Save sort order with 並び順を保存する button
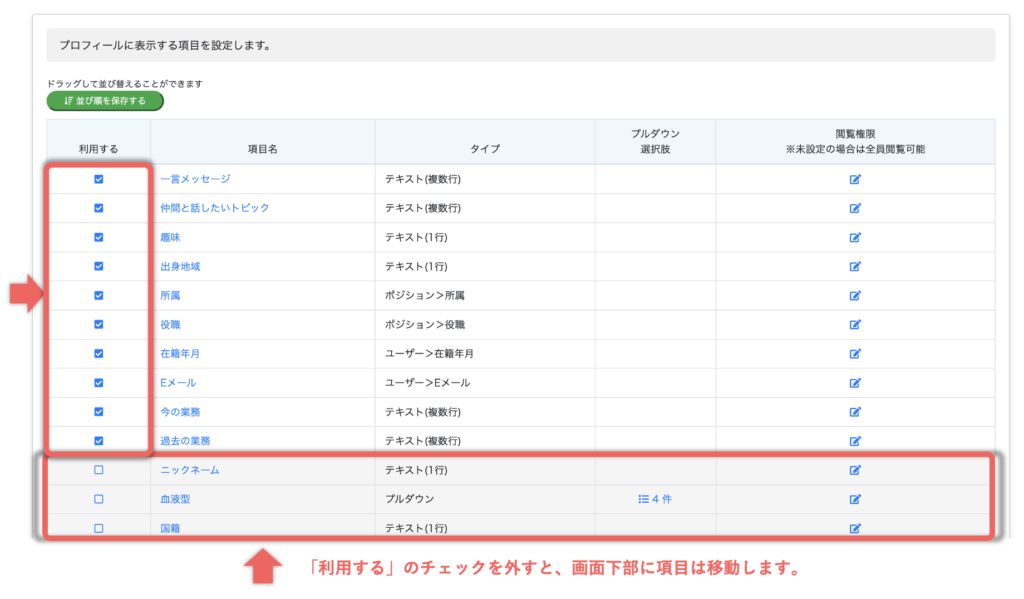 pyautogui.click(x=105, y=101)
